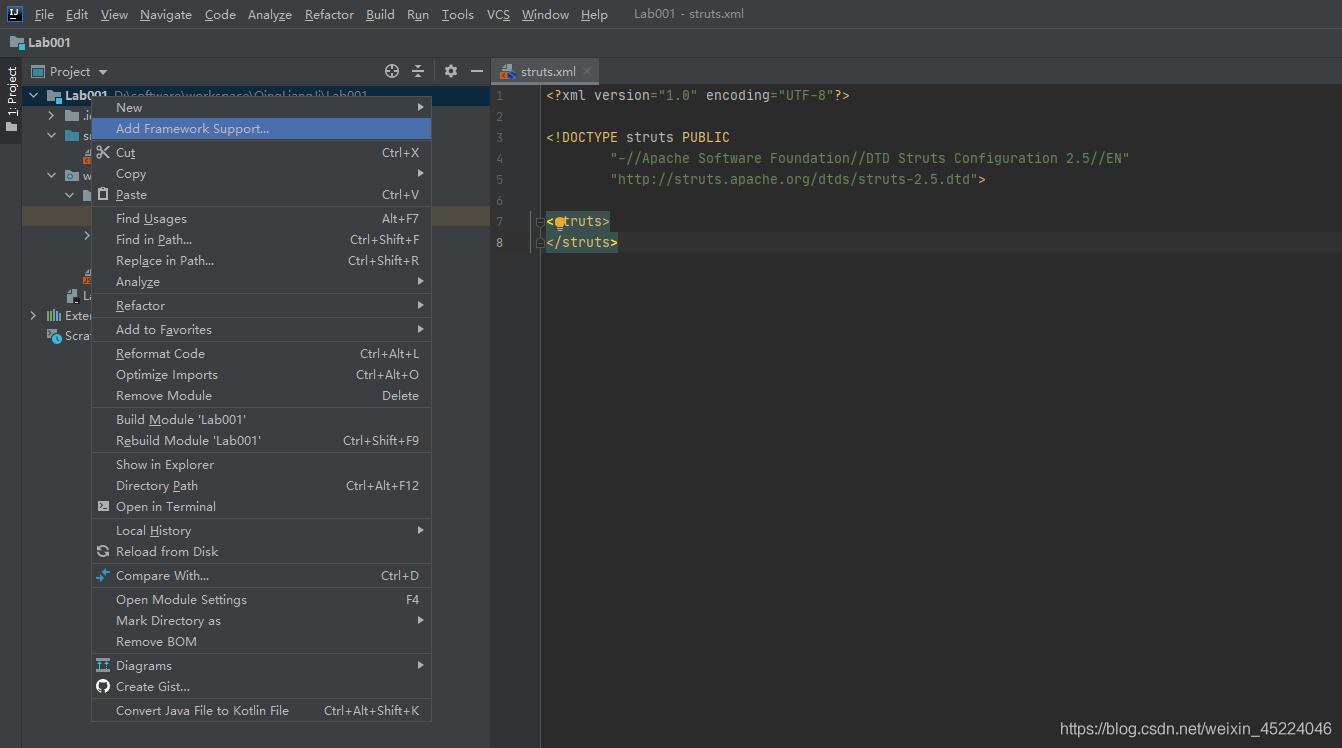Click the Collapse All icon in Project panel

coord(418,71)
